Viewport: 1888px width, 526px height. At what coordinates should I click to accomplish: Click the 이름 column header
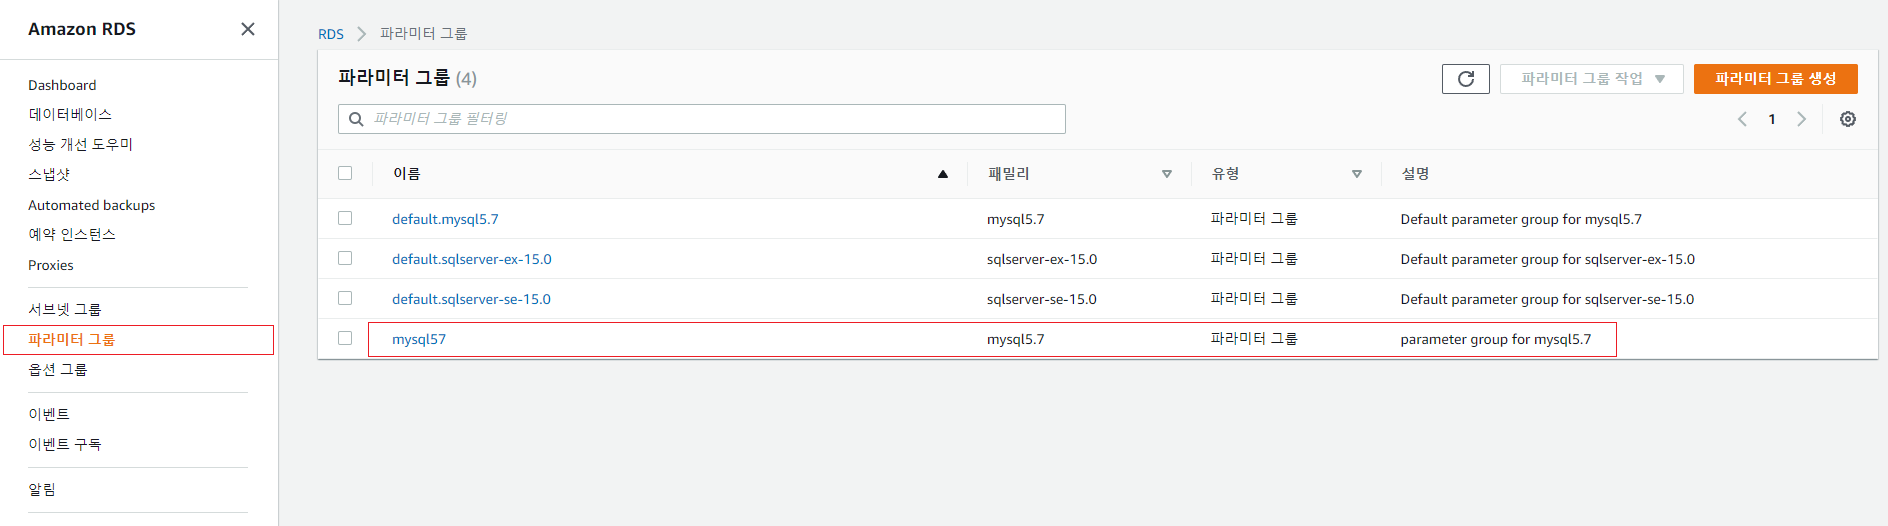point(406,174)
